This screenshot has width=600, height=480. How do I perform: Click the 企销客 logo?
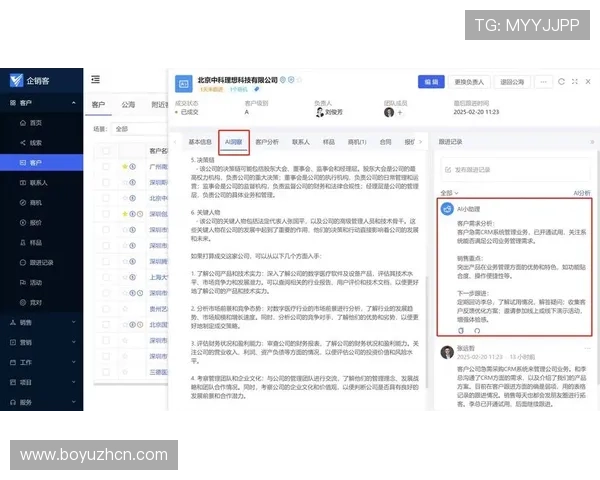(x=30, y=80)
